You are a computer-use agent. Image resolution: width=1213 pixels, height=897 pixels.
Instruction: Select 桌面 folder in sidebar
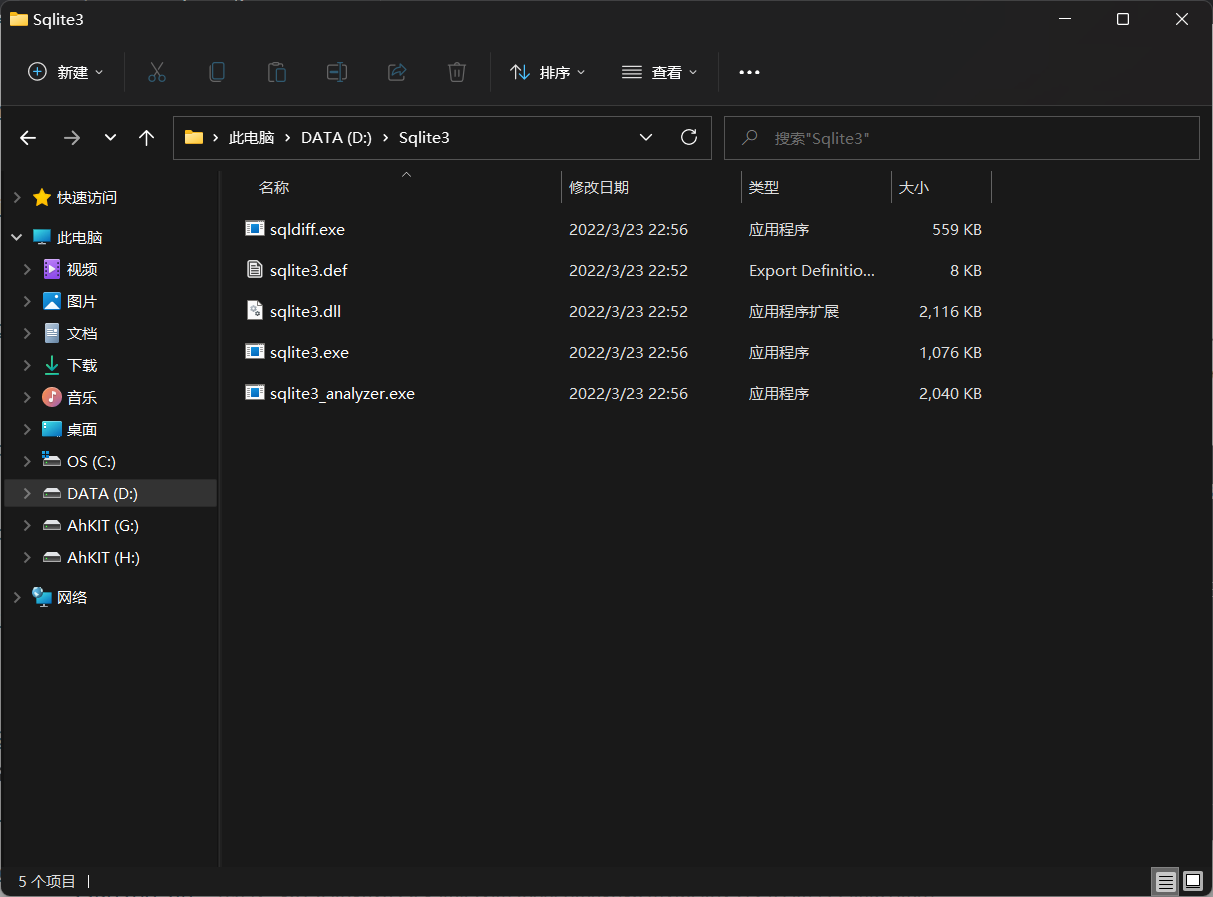tap(82, 430)
